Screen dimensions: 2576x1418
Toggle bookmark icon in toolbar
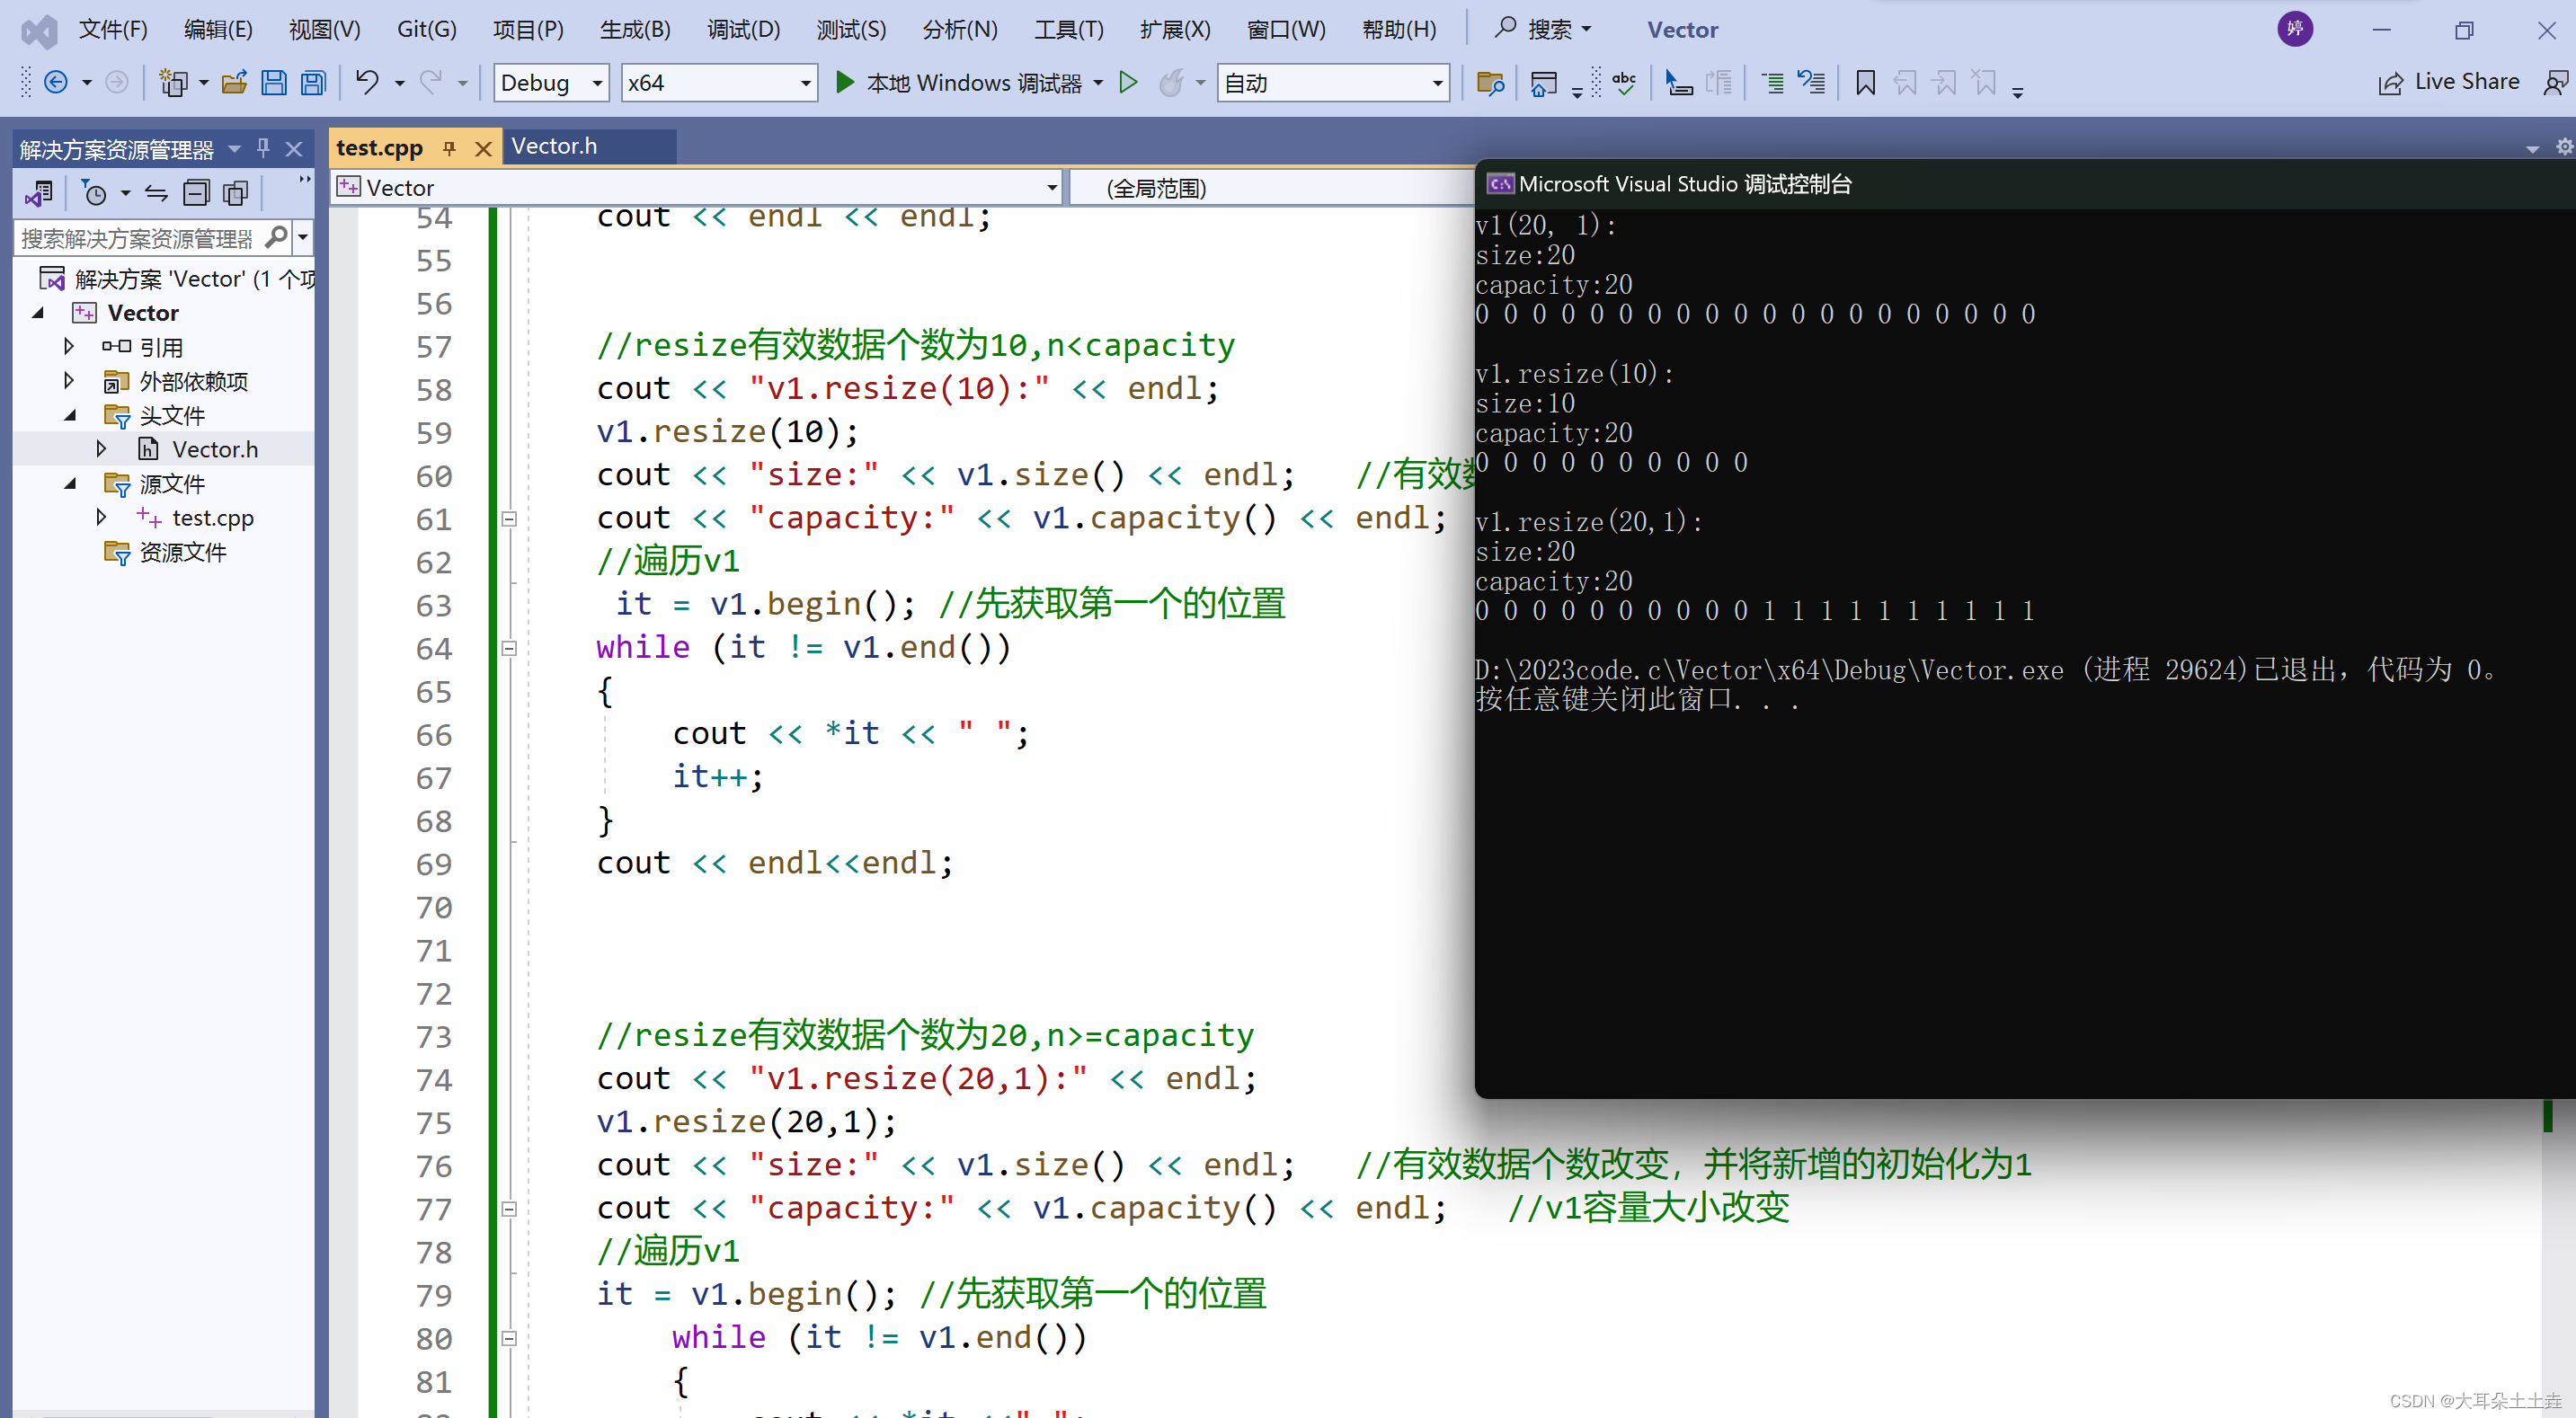1865,83
